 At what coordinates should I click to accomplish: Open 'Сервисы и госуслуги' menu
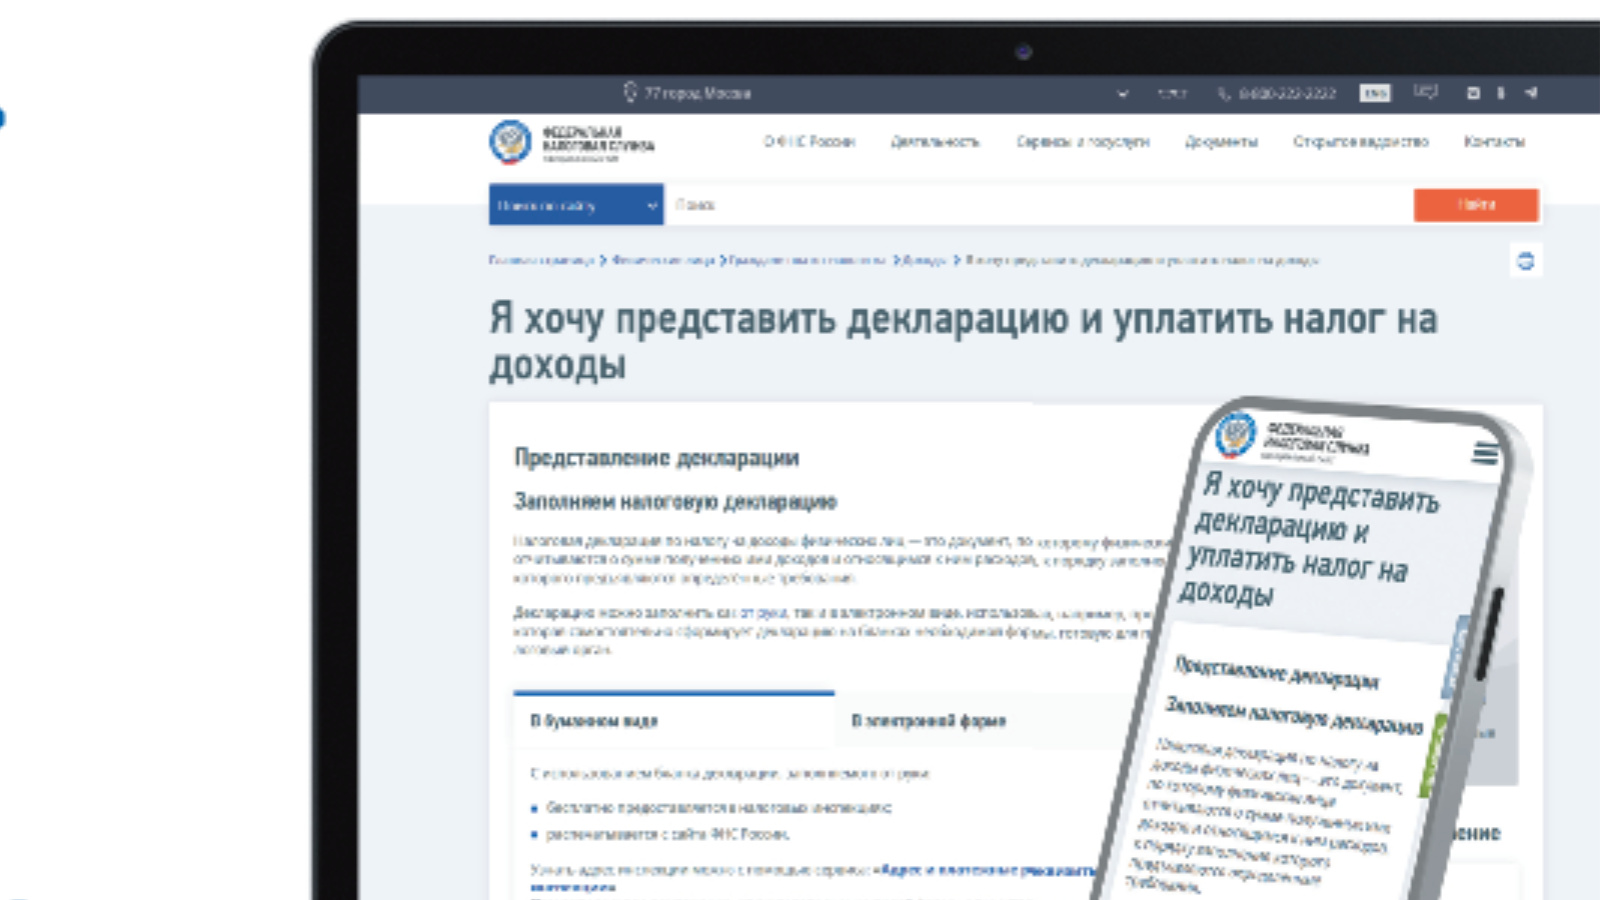[1083, 142]
